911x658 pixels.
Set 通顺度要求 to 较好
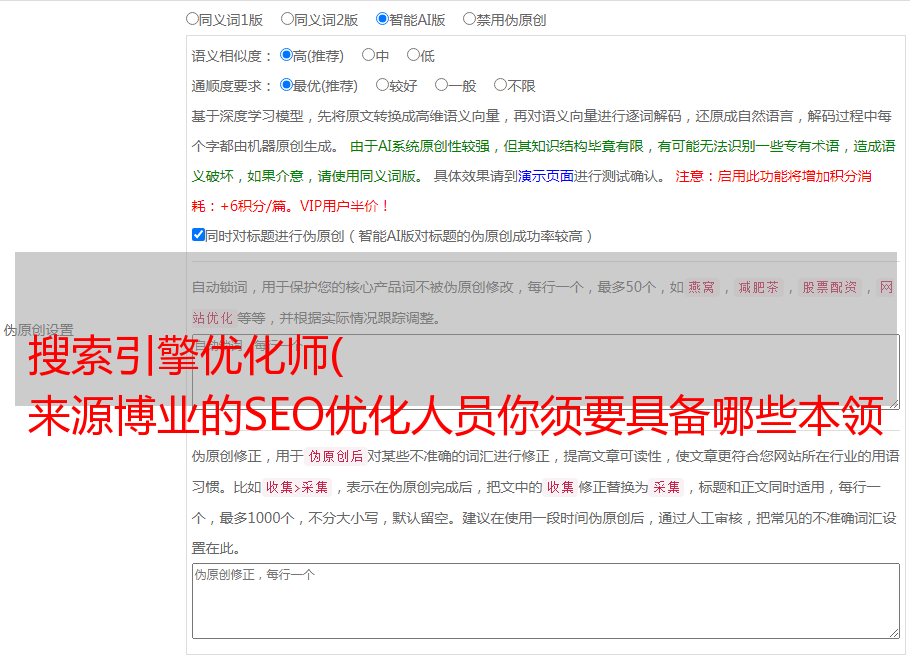click(382, 85)
